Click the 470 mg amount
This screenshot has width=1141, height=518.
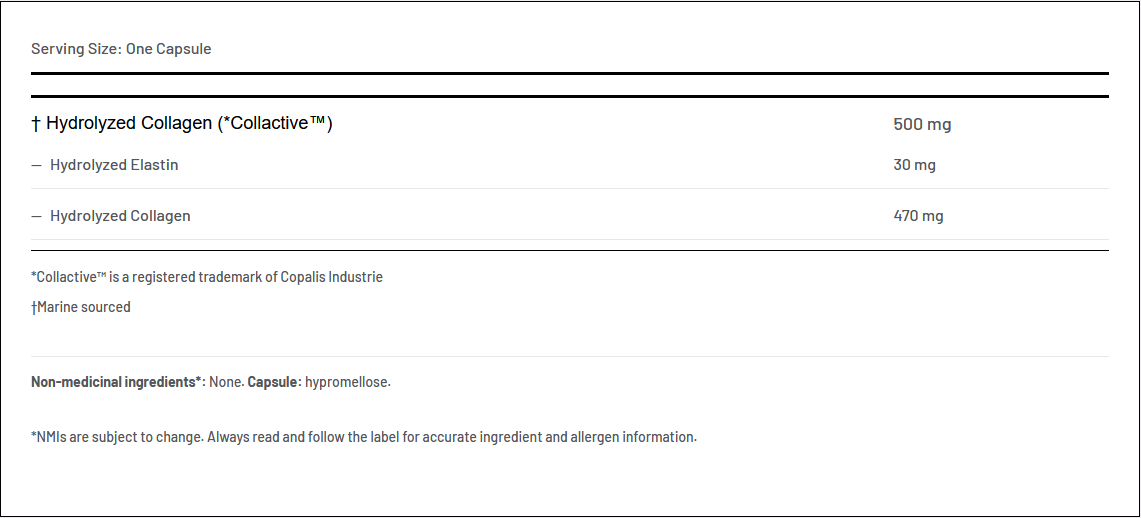[918, 216]
